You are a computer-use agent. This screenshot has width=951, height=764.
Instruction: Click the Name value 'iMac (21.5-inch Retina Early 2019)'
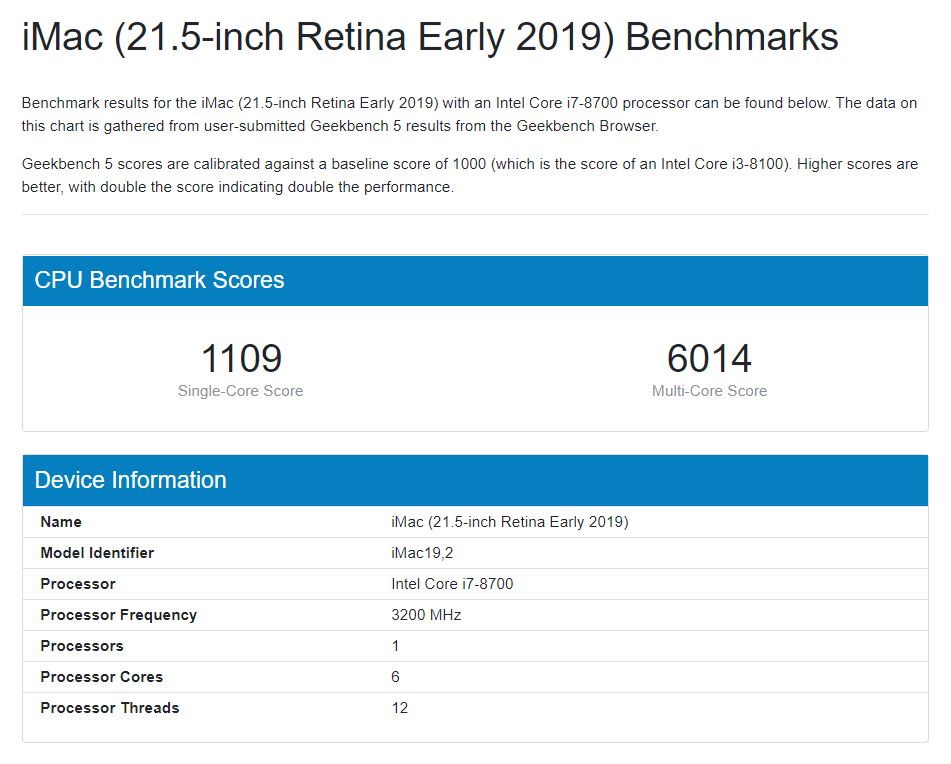pos(509,522)
